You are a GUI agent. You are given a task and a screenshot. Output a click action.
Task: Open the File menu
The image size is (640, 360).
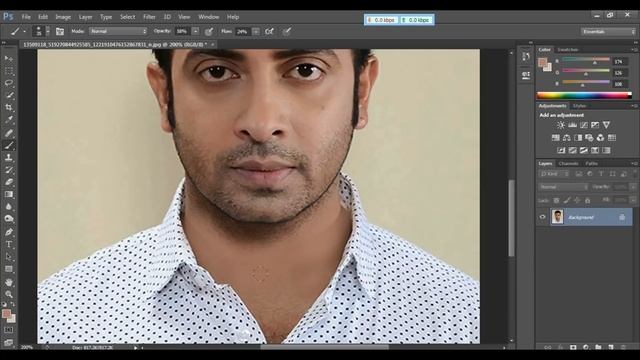(26, 17)
